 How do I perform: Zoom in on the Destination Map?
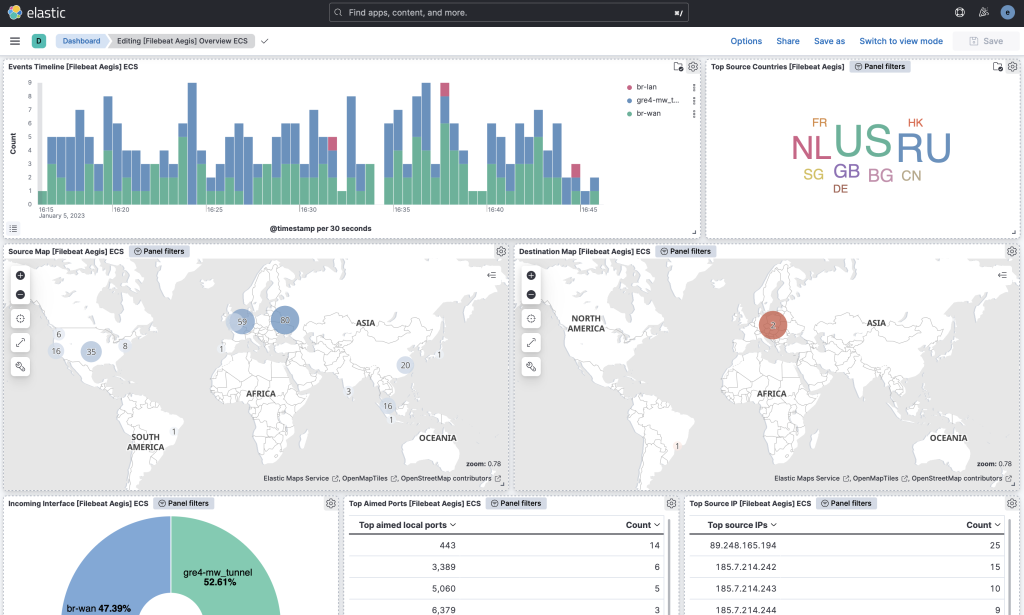click(x=531, y=276)
